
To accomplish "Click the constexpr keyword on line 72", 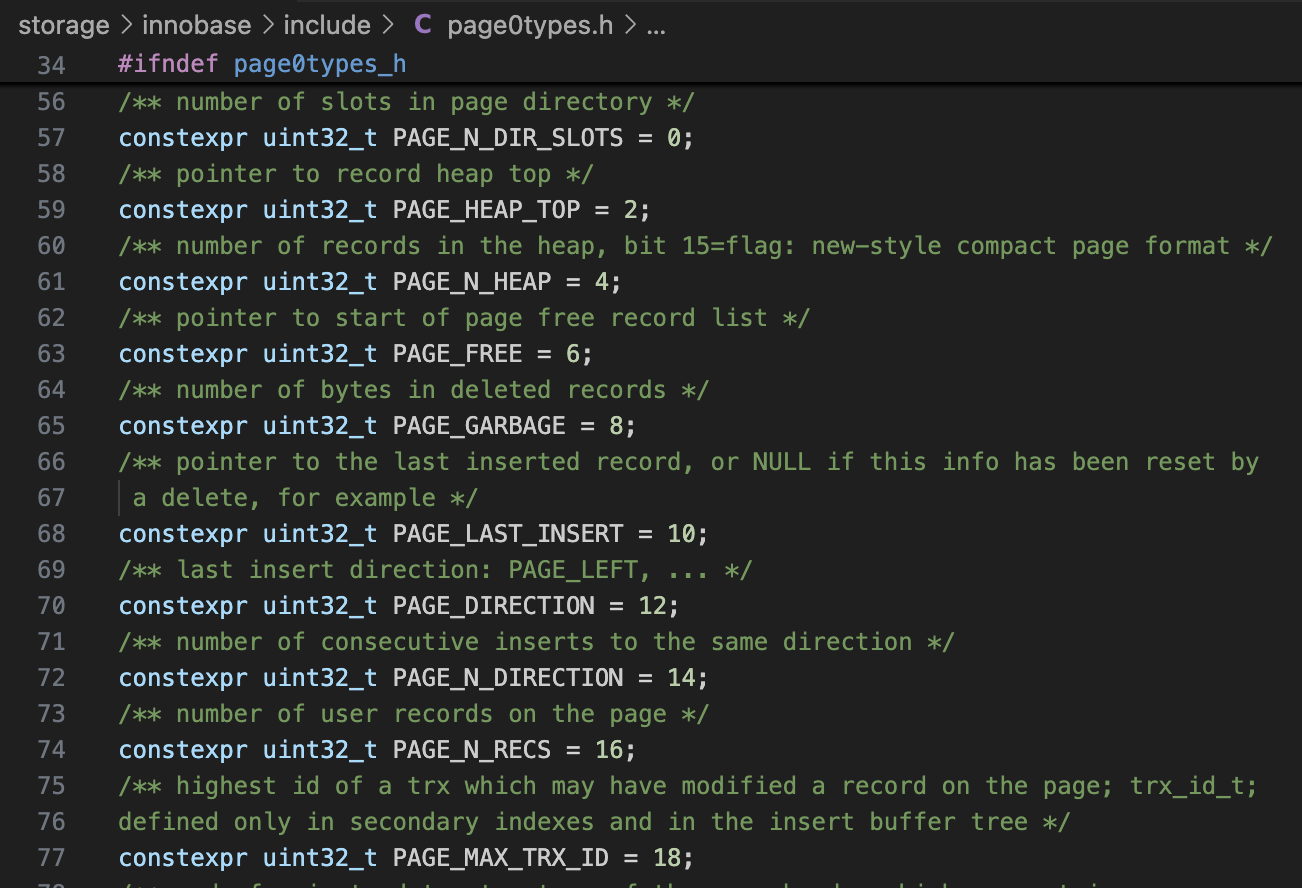I will 183,677.
